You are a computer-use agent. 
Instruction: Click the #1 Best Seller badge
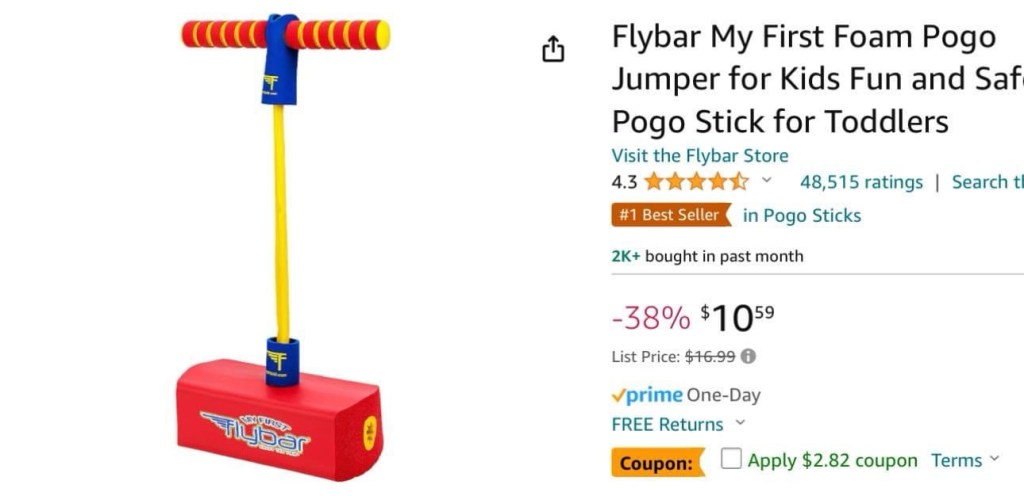(x=669, y=215)
